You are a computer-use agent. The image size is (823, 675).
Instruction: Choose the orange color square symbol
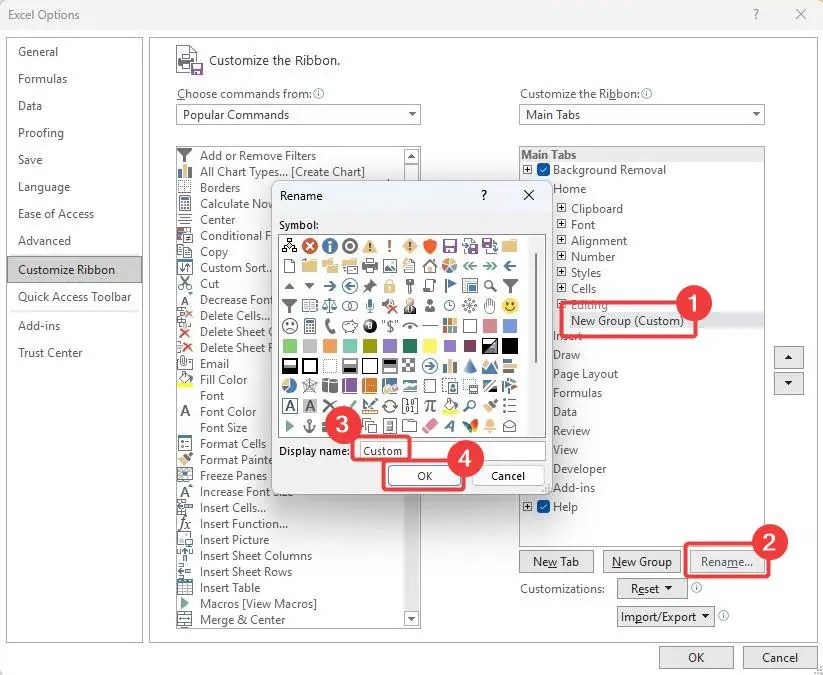[x=330, y=346]
